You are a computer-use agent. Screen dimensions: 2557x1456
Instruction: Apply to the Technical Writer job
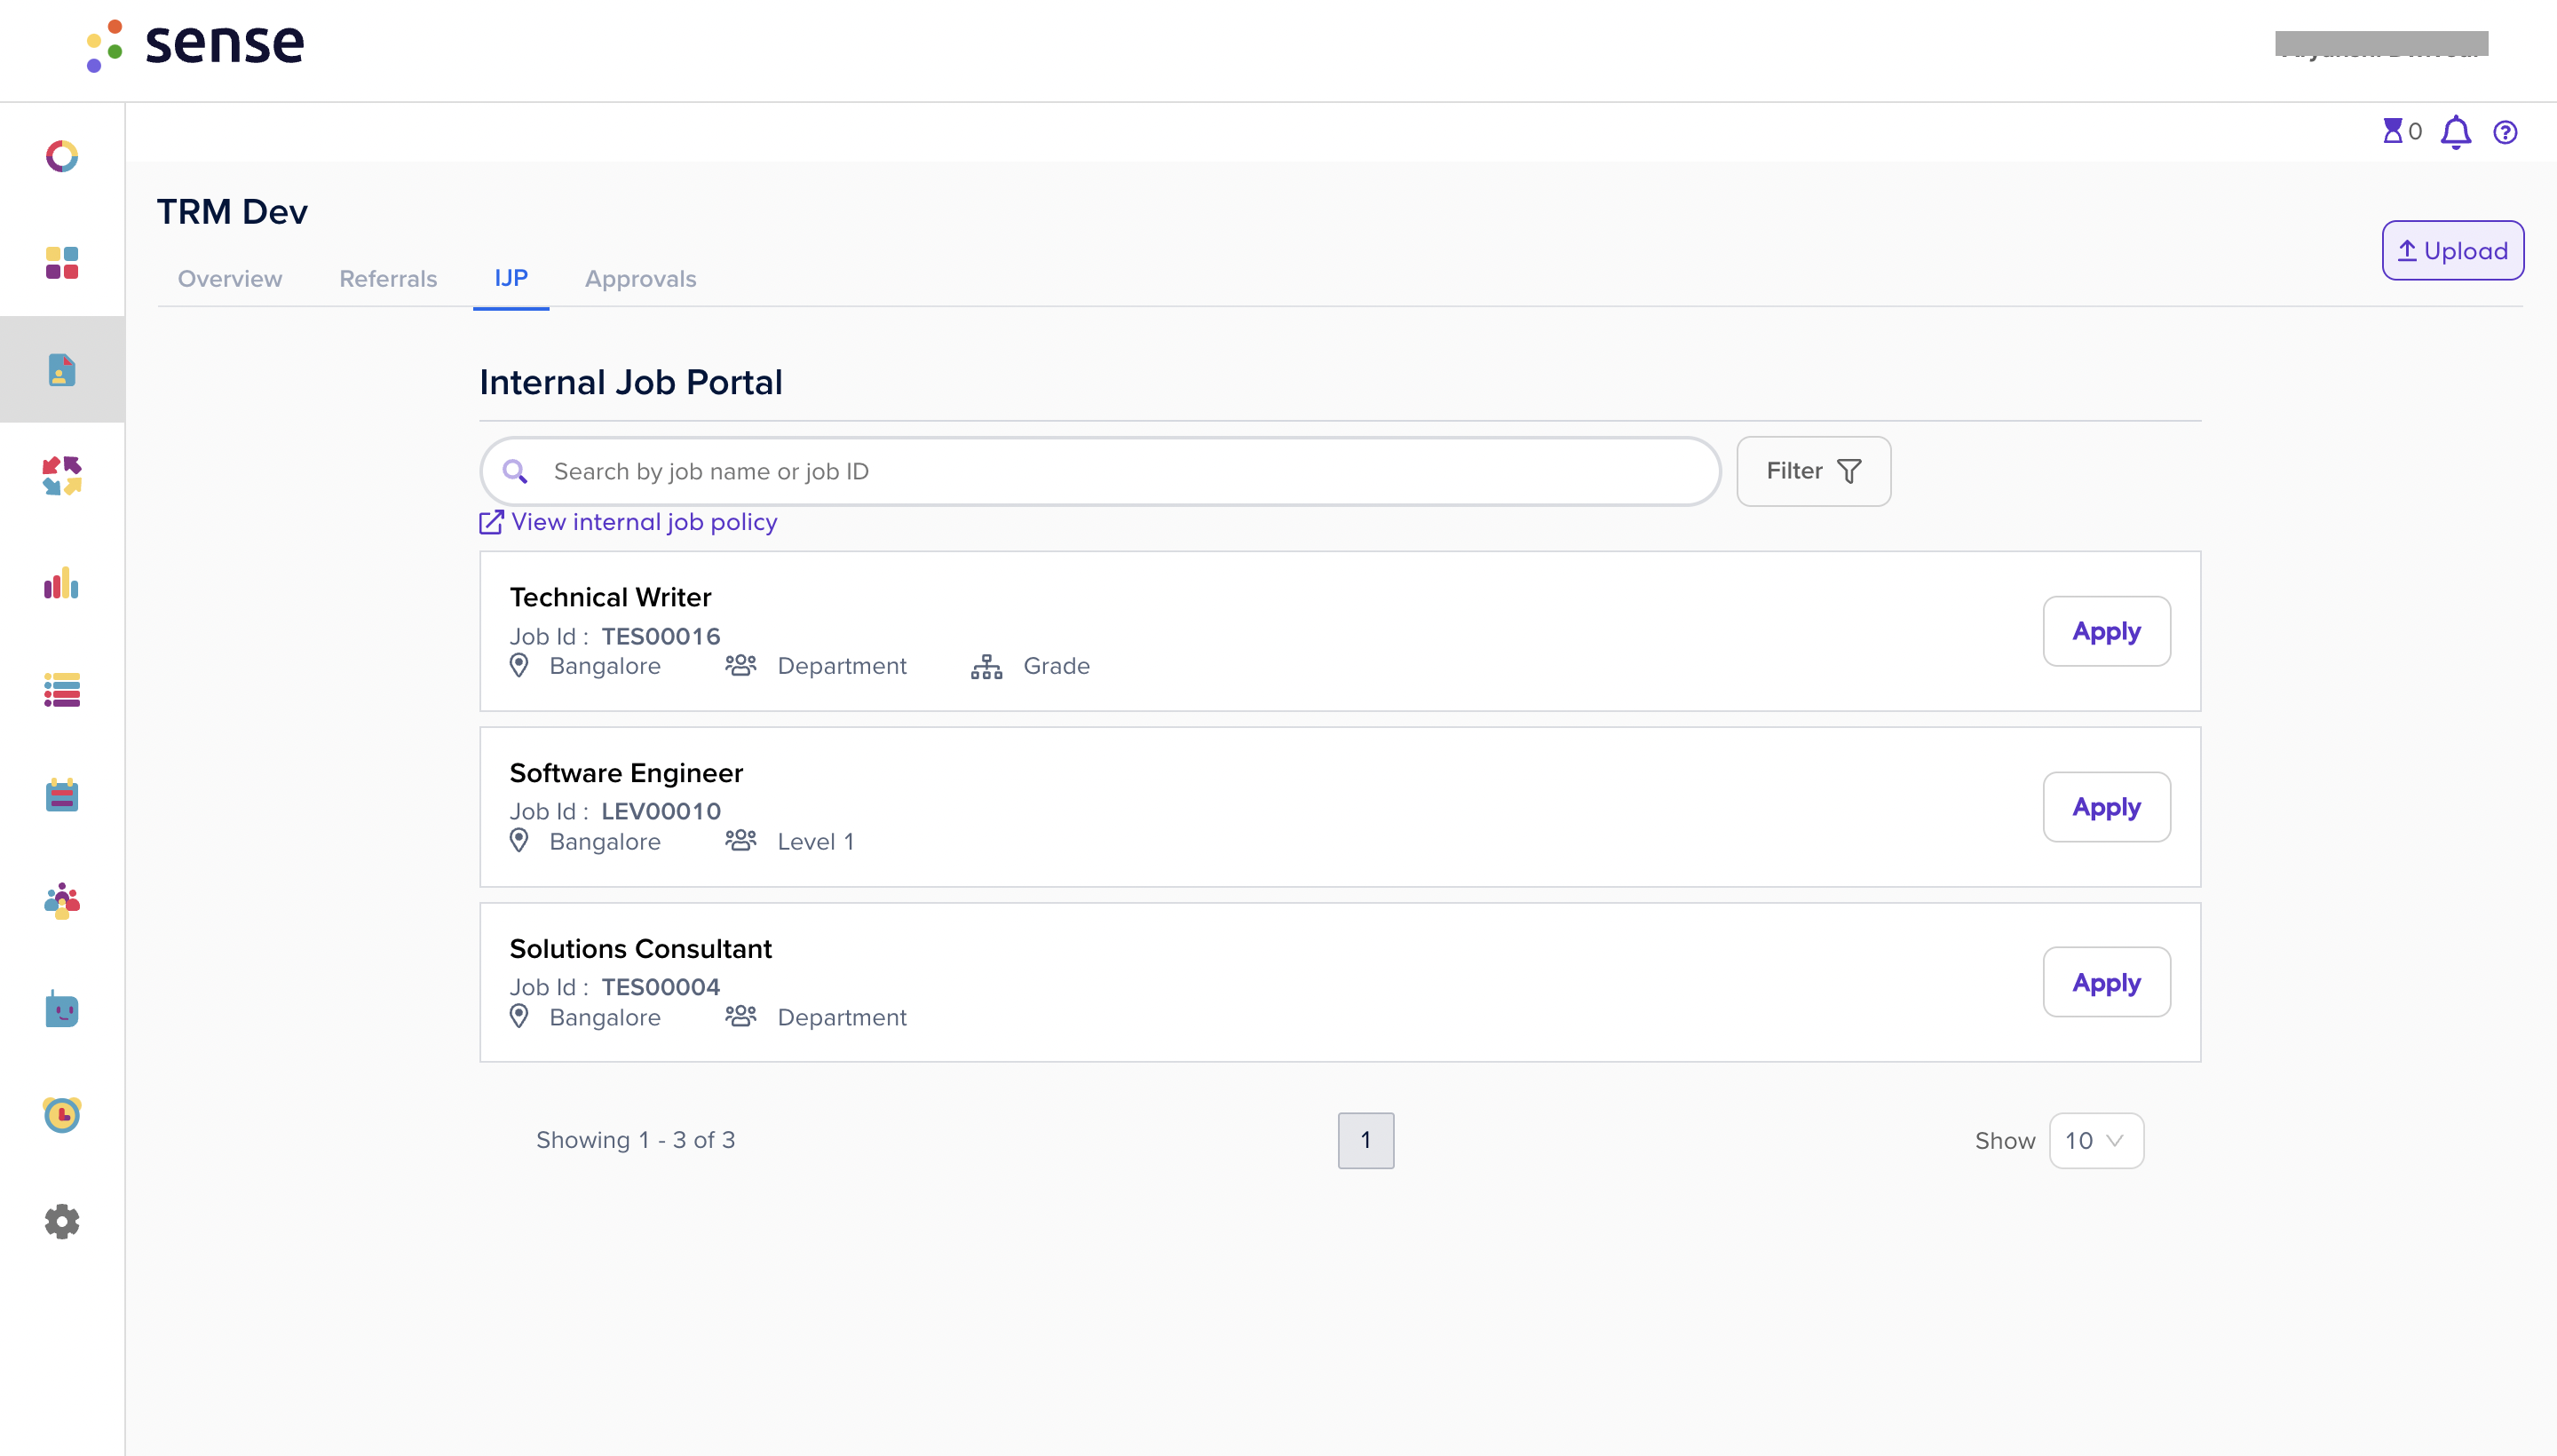(2106, 631)
